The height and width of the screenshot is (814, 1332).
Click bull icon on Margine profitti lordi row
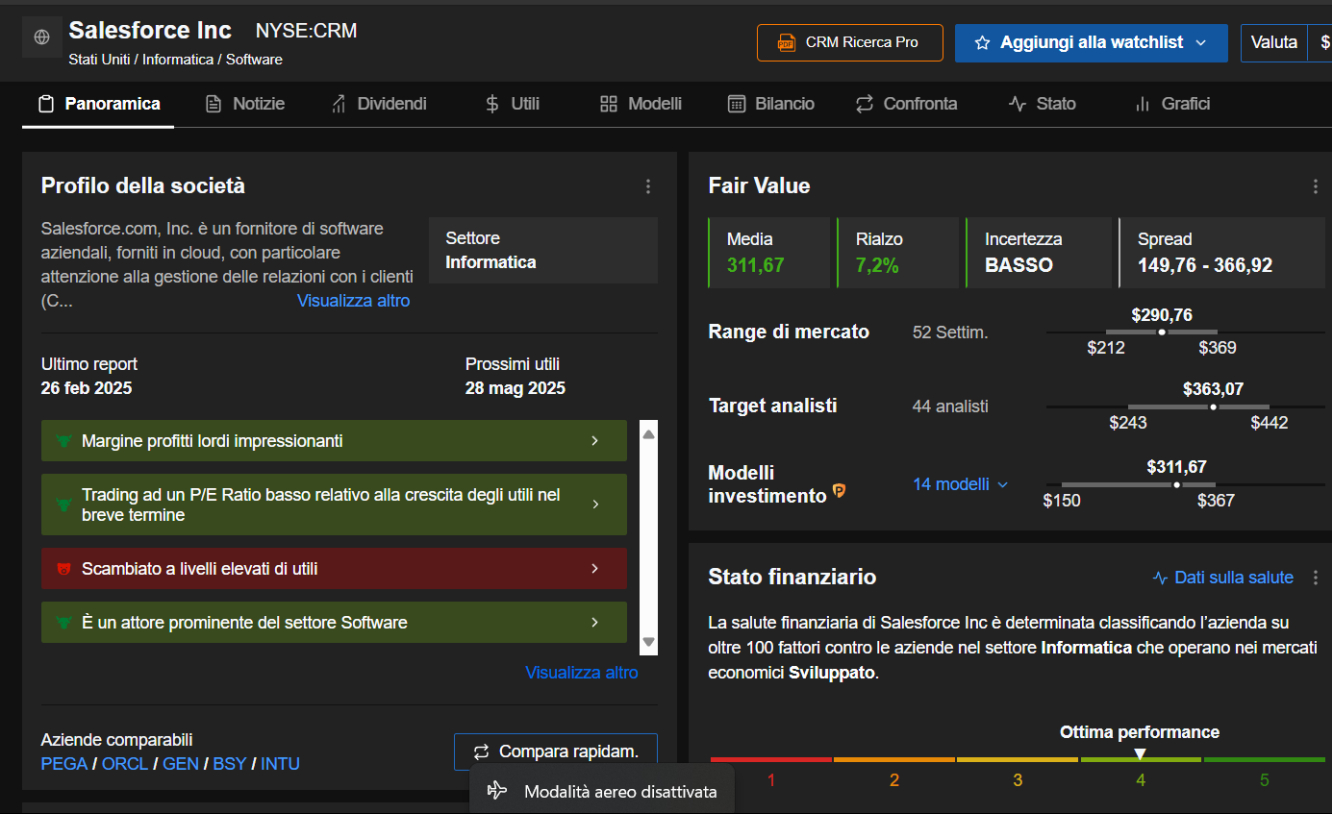tap(64, 441)
